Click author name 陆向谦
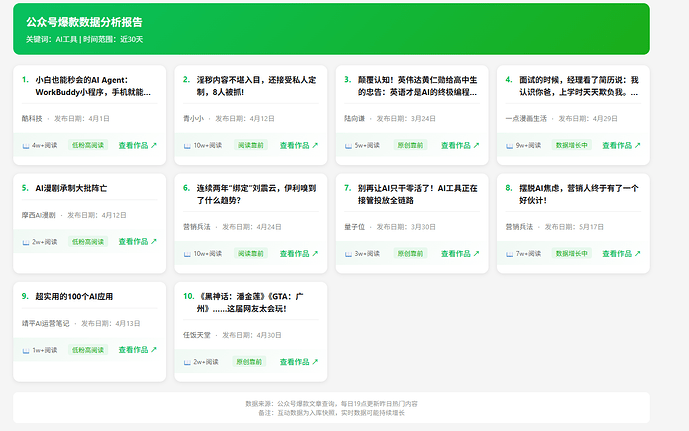This screenshot has height=431, width=689. (x=355, y=119)
